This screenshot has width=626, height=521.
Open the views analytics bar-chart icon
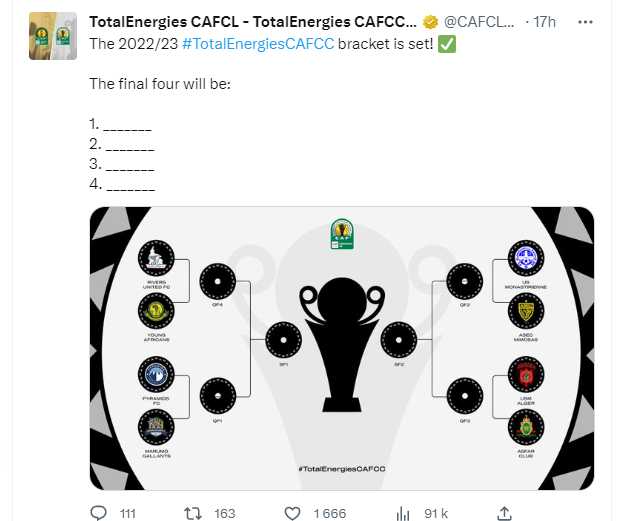coord(402,513)
